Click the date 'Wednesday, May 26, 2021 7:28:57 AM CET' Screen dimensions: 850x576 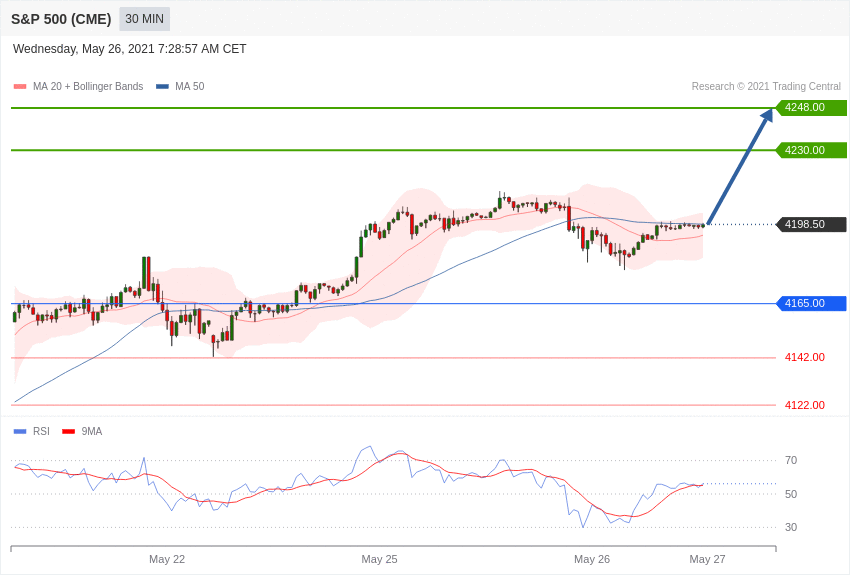(130, 49)
